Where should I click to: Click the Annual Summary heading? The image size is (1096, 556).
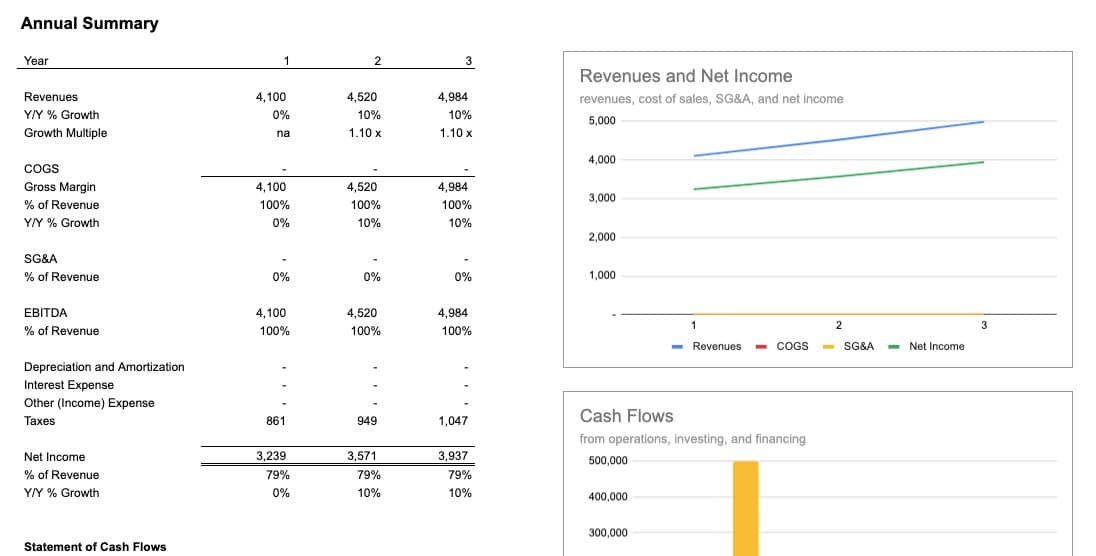pos(89,23)
